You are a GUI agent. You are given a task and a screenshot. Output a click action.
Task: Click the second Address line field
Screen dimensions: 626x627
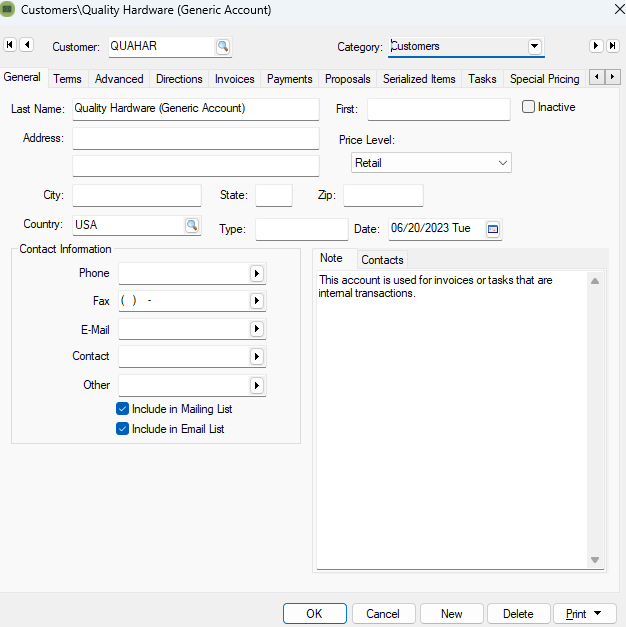click(x=196, y=166)
